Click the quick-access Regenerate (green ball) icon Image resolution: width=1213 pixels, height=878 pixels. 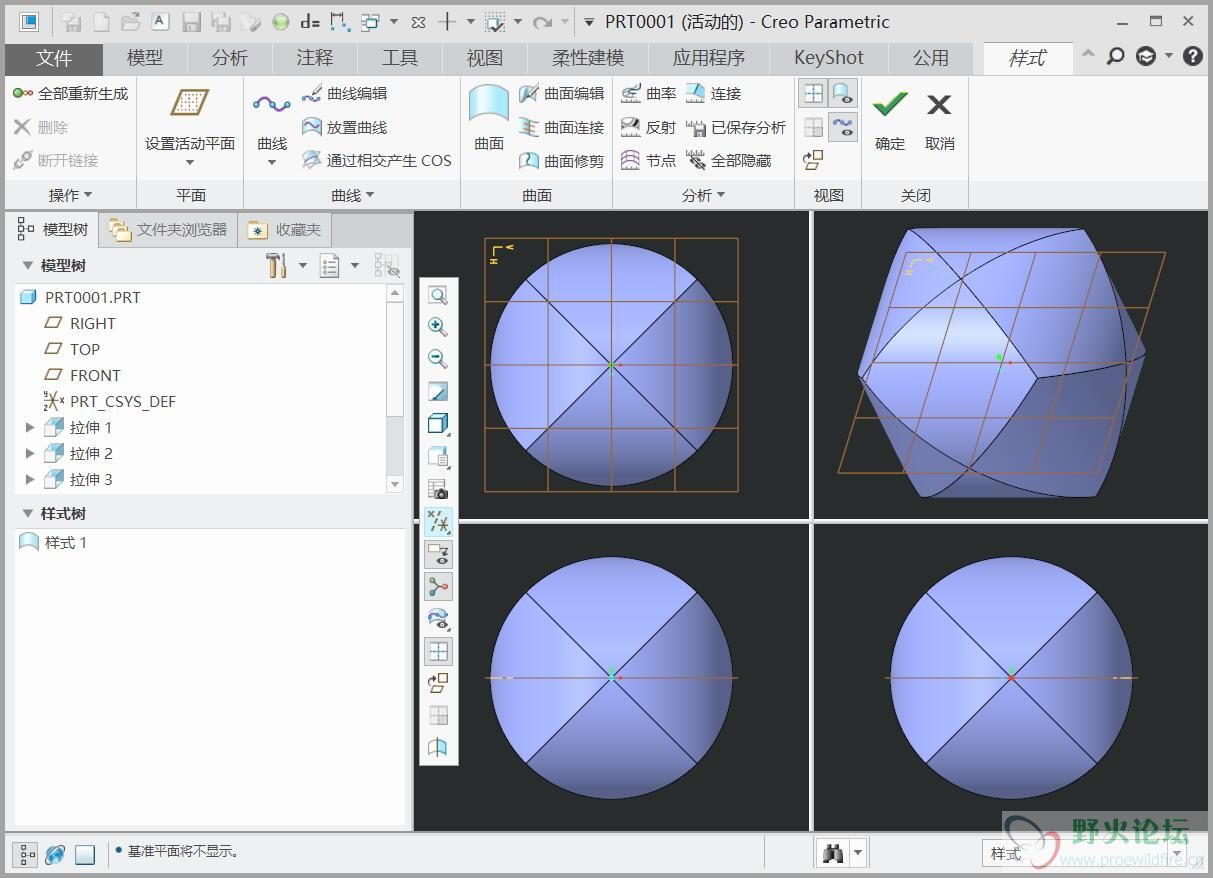(281, 21)
